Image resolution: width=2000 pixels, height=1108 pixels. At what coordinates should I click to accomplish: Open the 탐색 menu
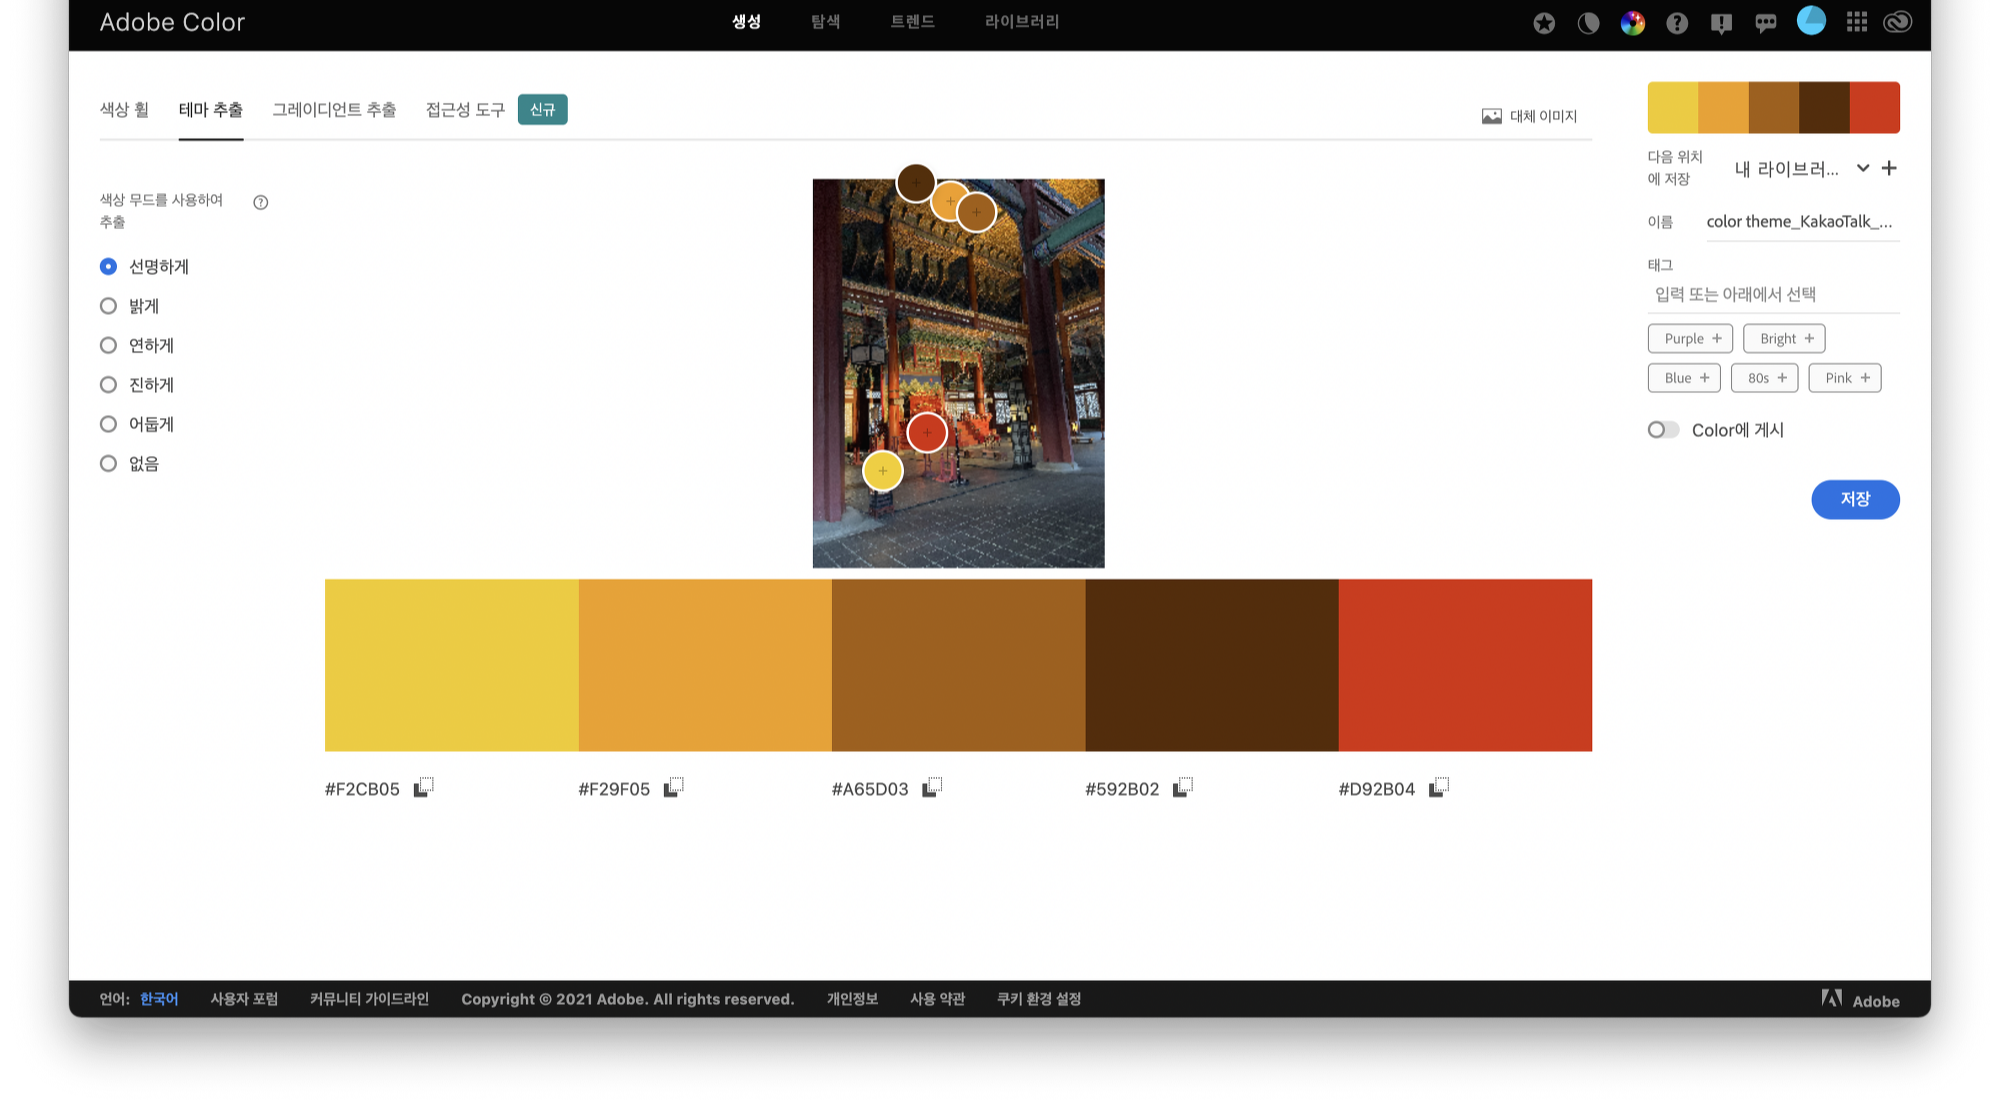(825, 22)
